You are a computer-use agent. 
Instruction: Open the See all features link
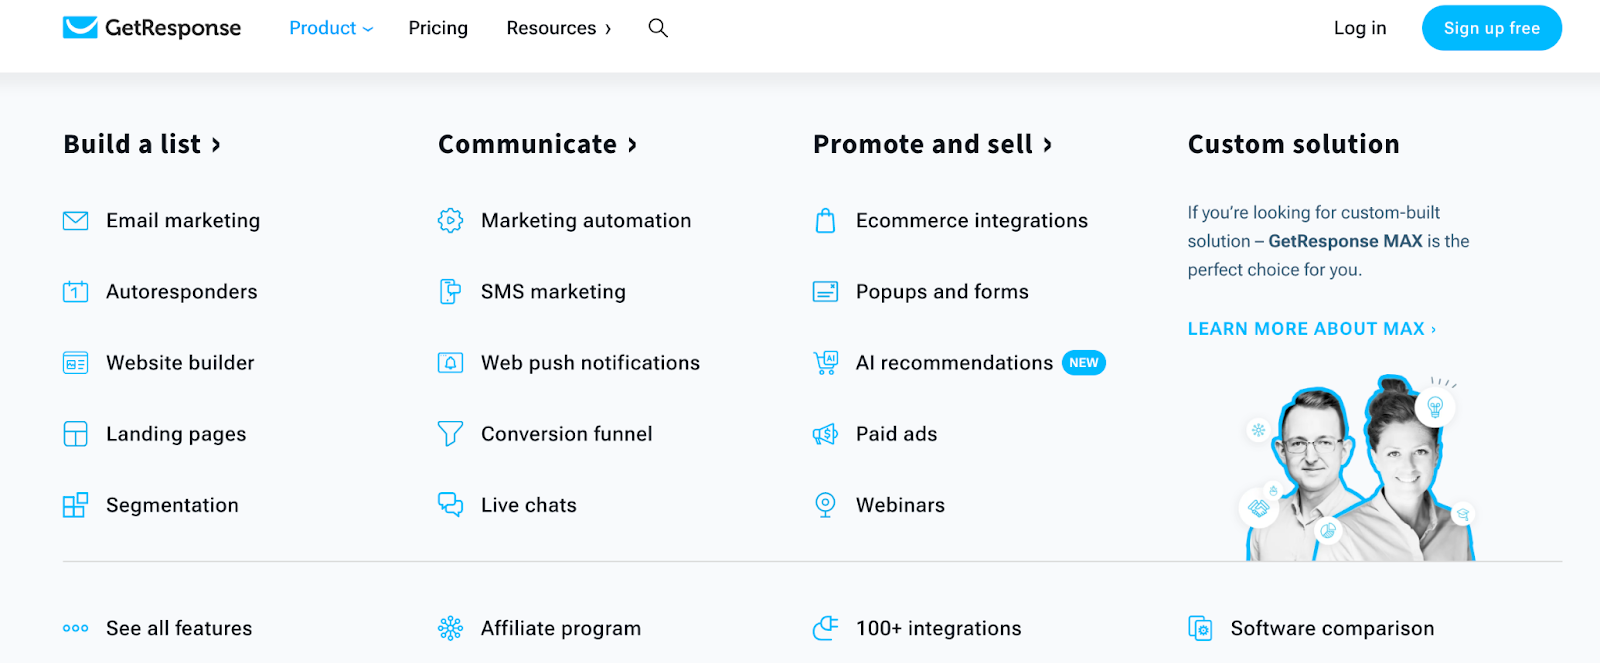(x=179, y=628)
